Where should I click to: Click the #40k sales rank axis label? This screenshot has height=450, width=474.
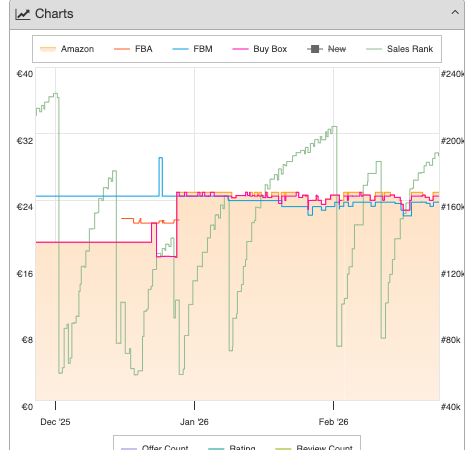coord(451,407)
